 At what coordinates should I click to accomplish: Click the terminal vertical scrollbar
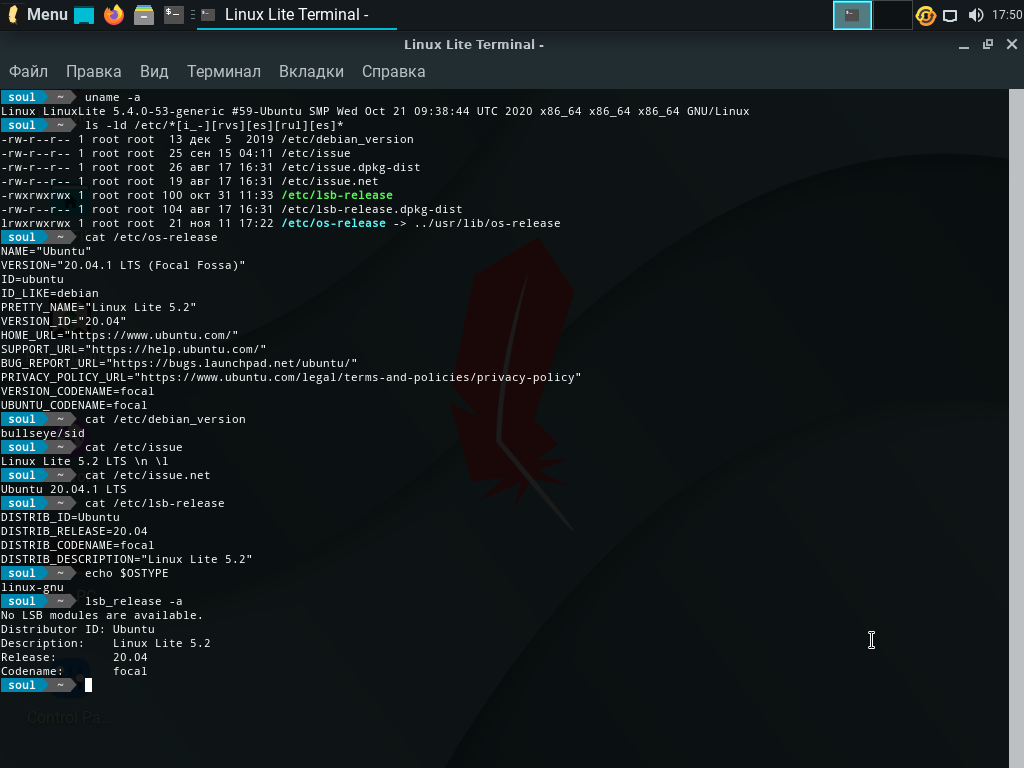click(1016, 428)
